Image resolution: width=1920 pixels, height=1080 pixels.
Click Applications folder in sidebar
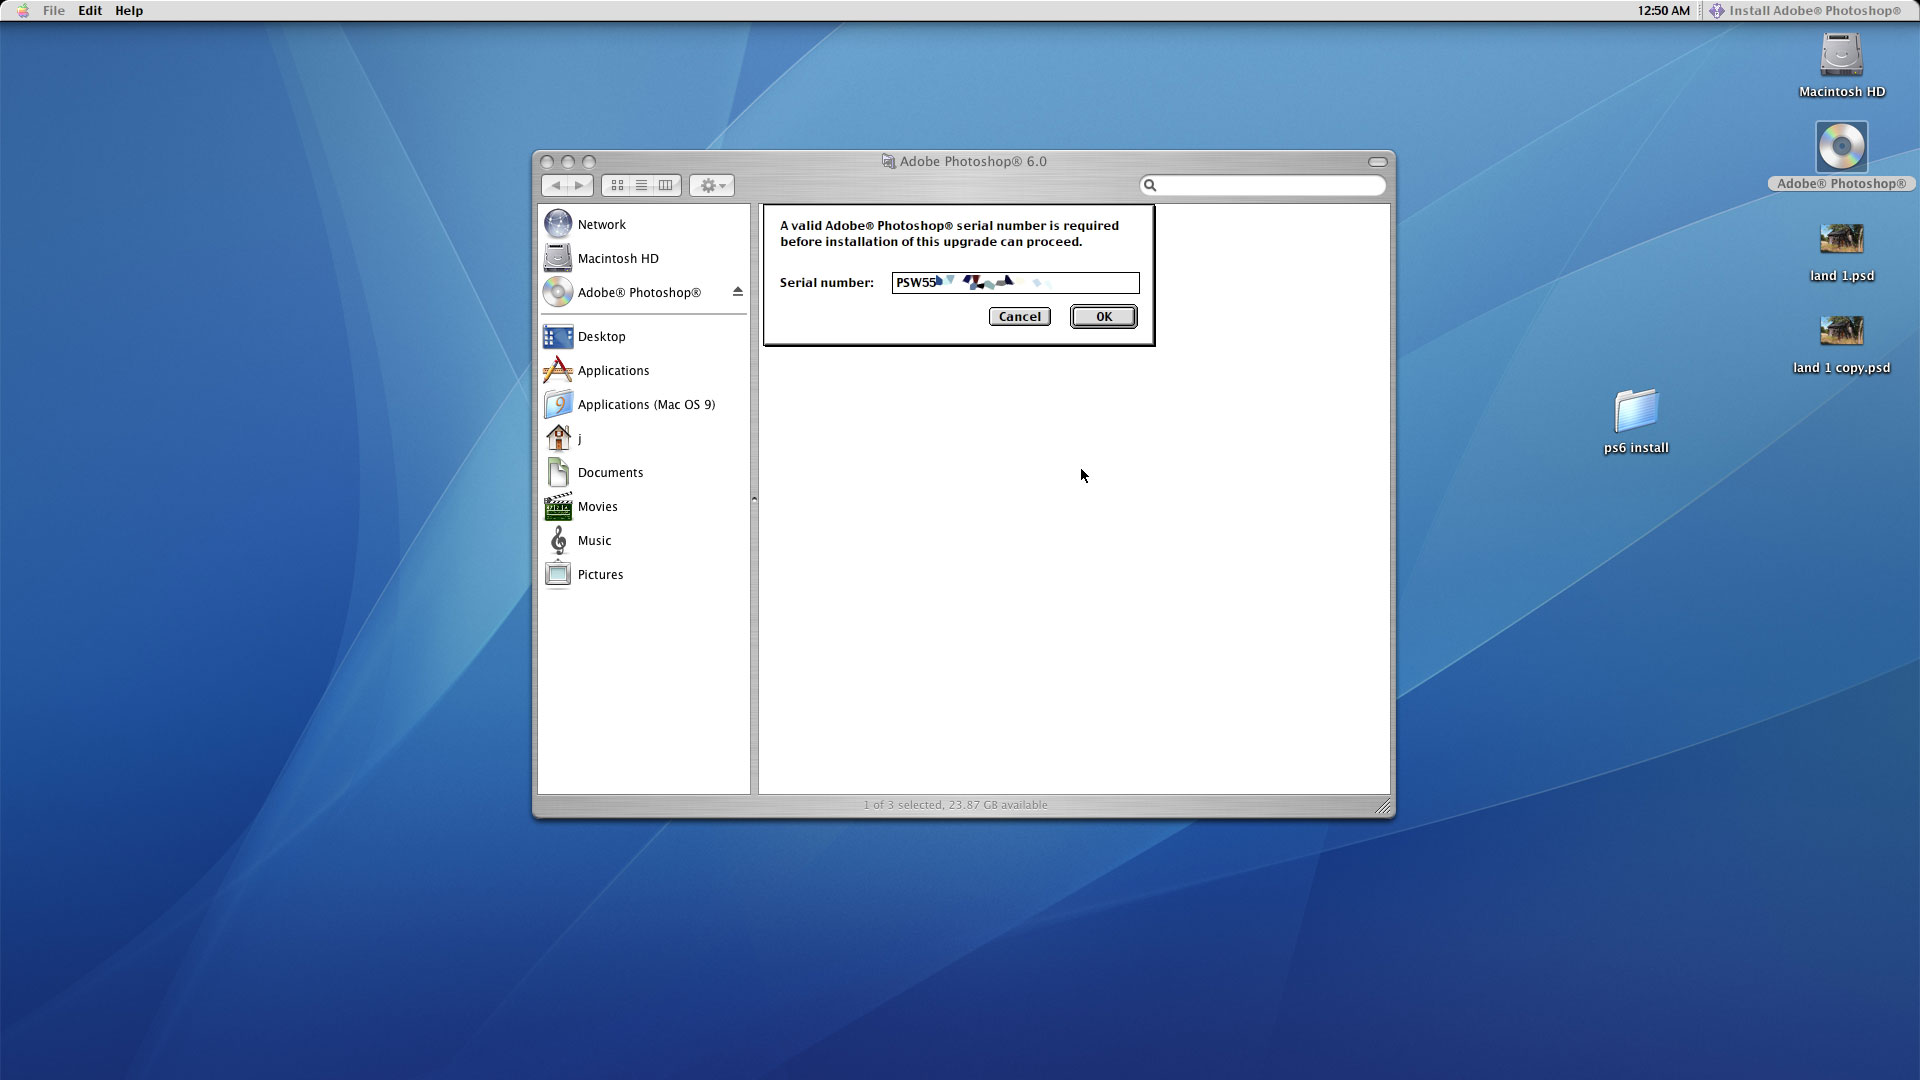pos(613,369)
